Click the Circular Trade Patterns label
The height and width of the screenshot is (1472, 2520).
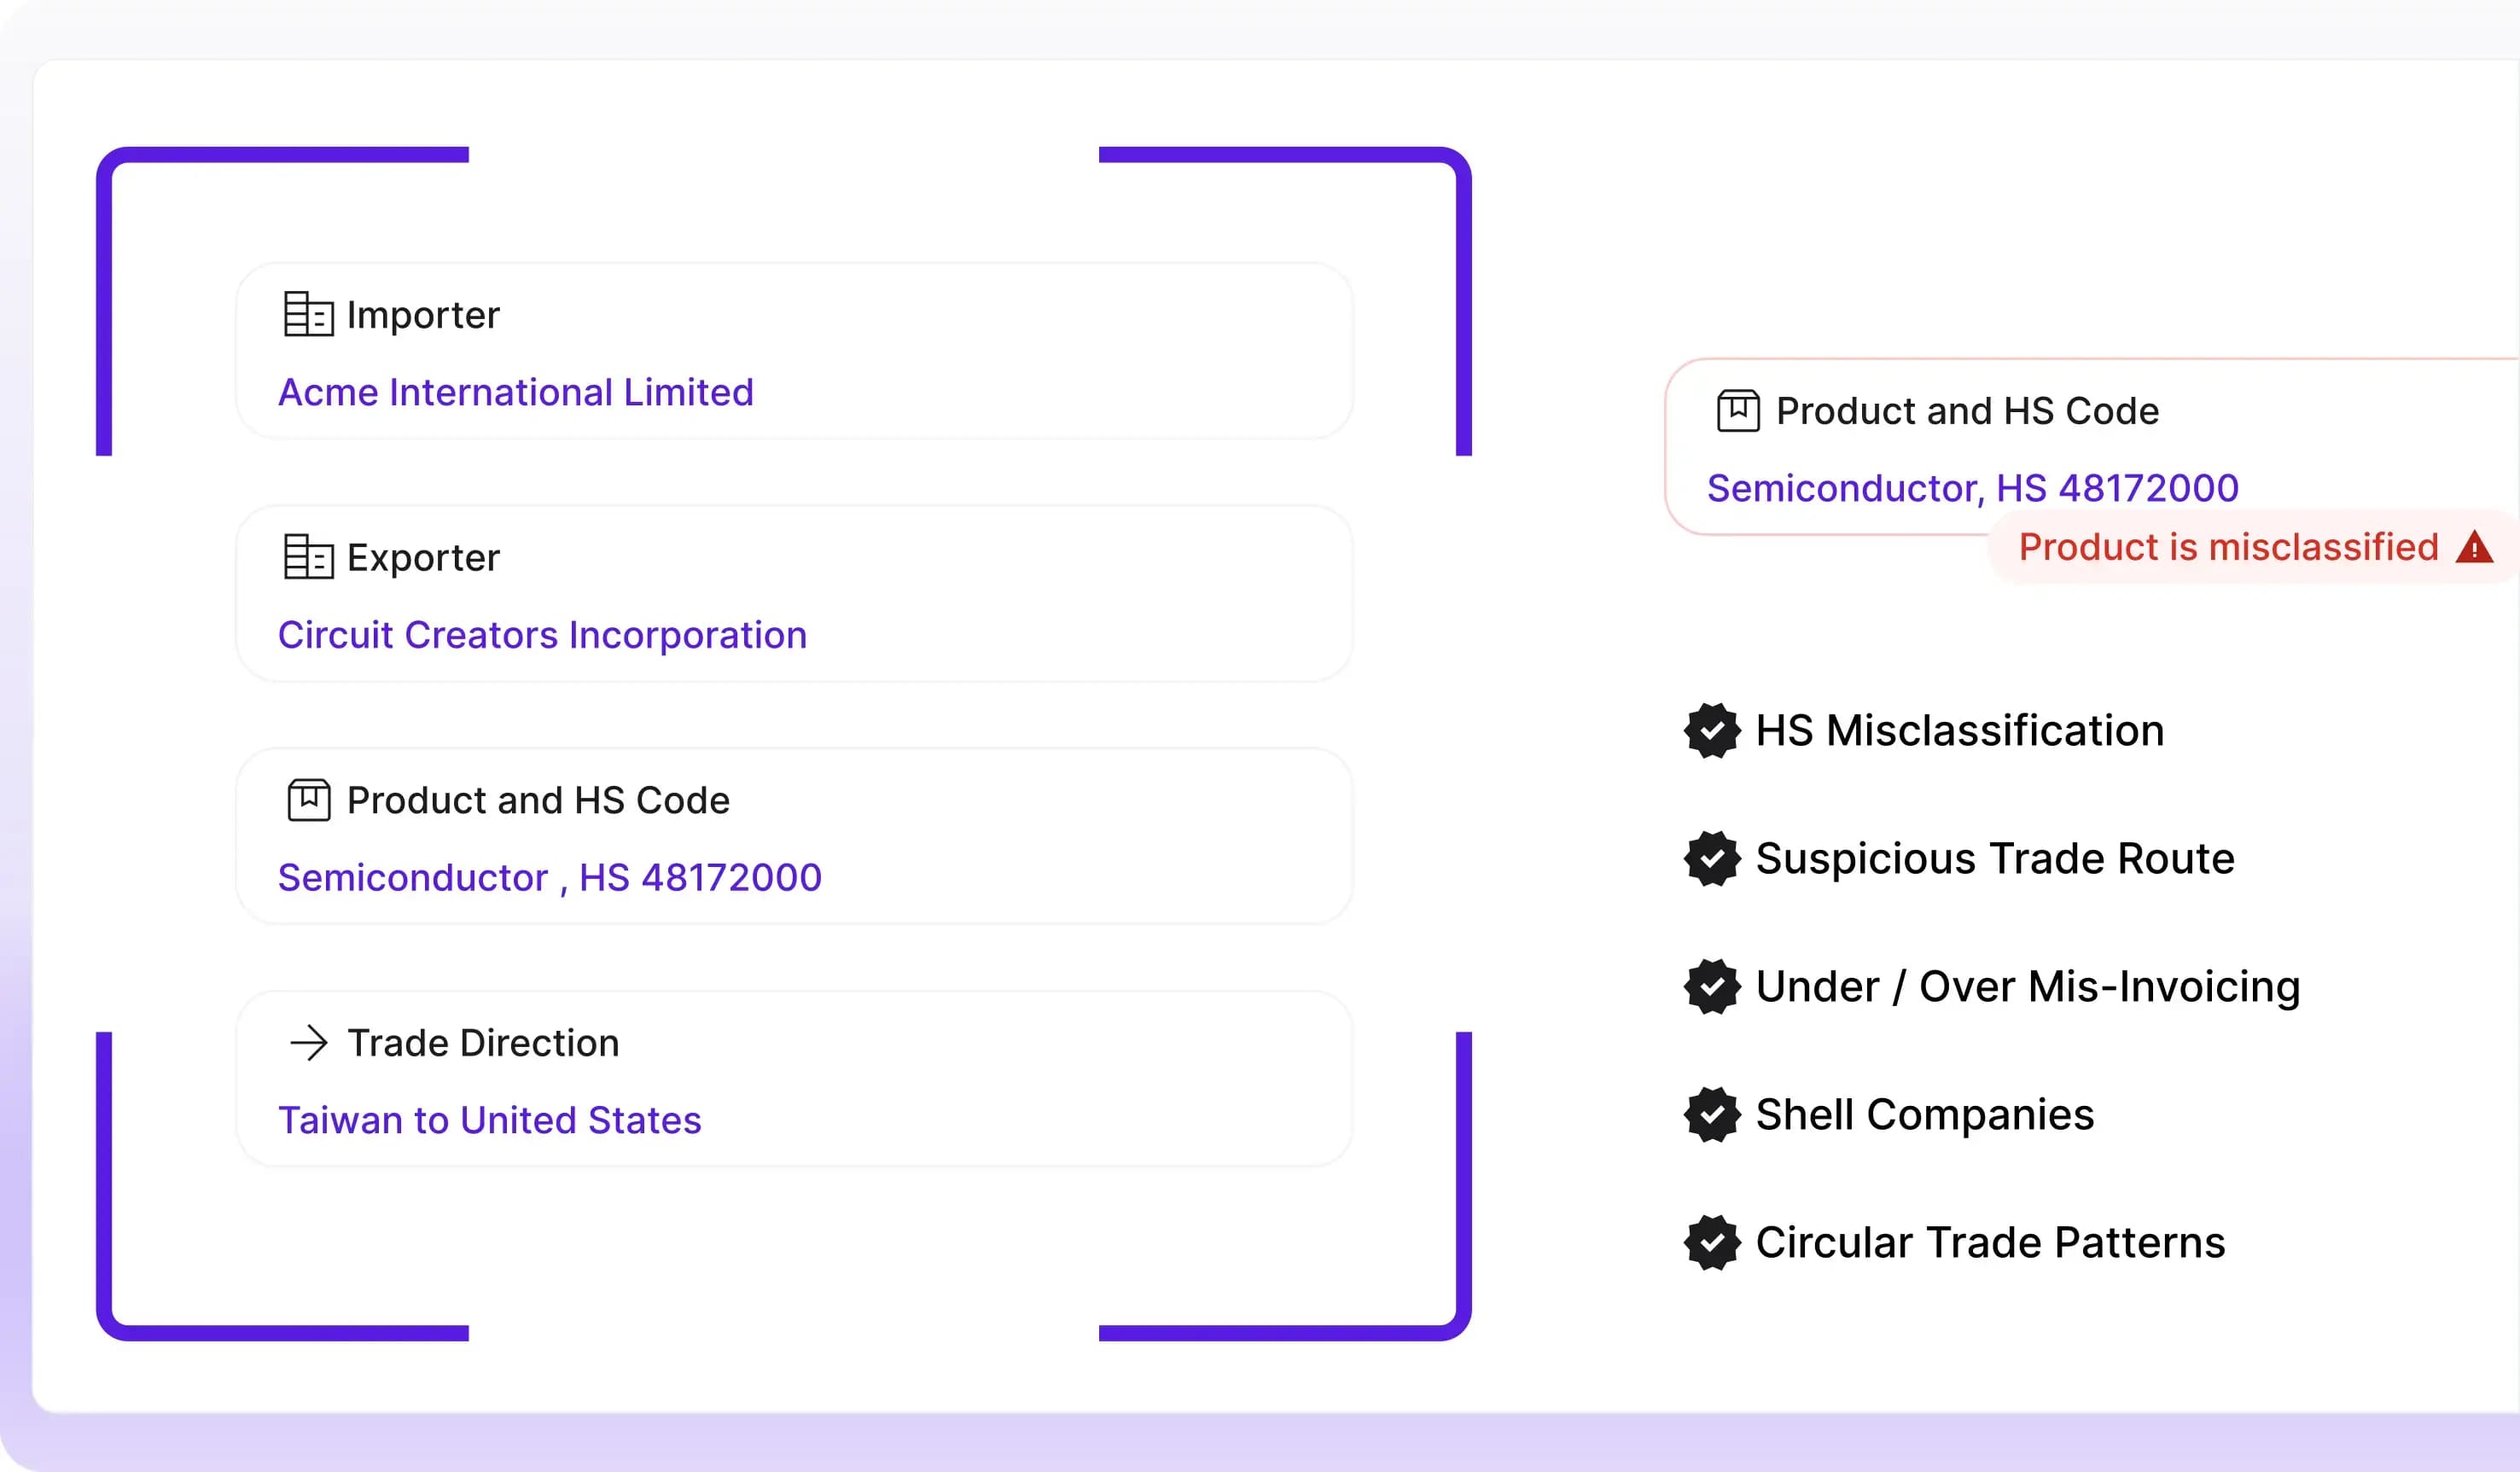1990,1243
